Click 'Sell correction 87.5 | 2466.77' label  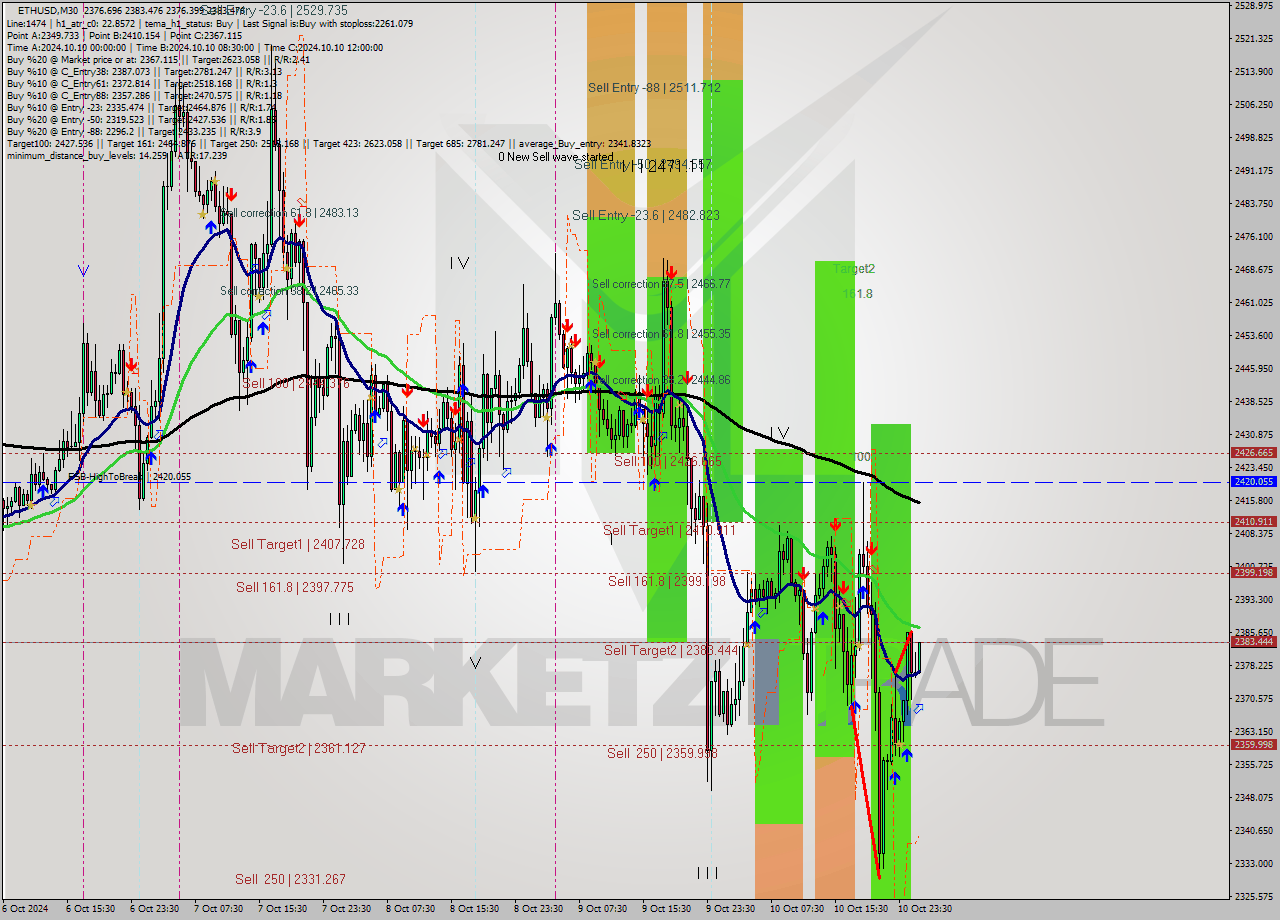click(661, 284)
